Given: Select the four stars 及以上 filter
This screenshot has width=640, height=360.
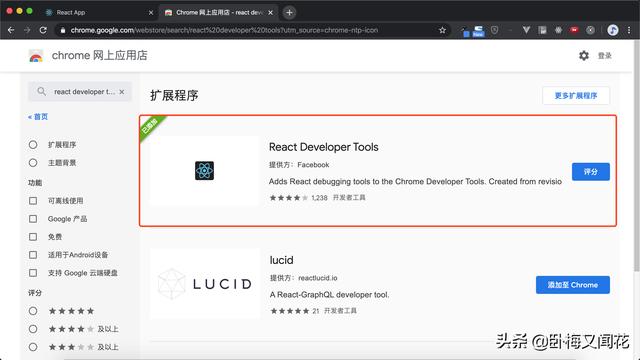Looking at the screenshot, I should click(x=33, y=329).
